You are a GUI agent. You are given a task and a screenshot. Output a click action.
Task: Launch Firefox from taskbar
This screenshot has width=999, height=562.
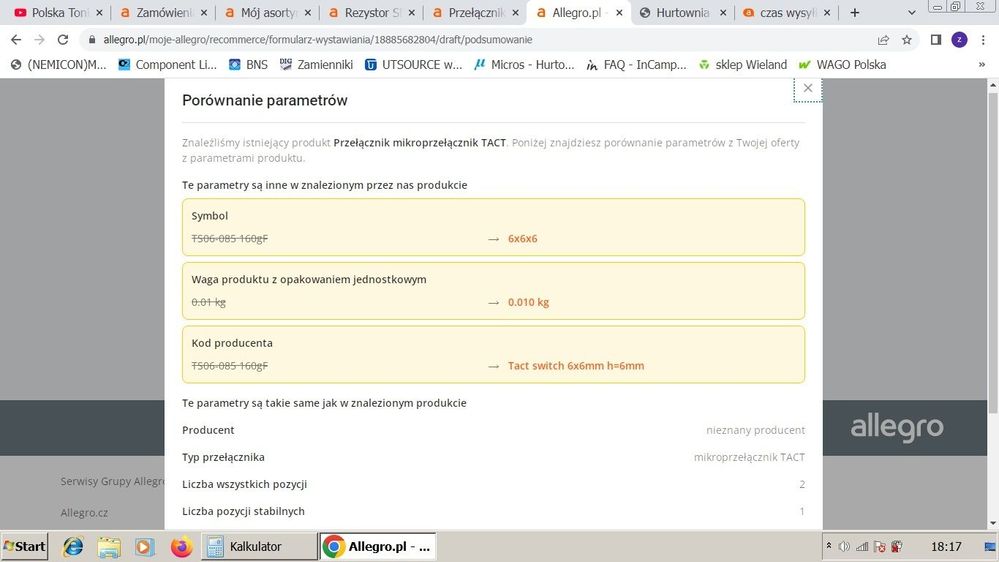click(181, 547)
